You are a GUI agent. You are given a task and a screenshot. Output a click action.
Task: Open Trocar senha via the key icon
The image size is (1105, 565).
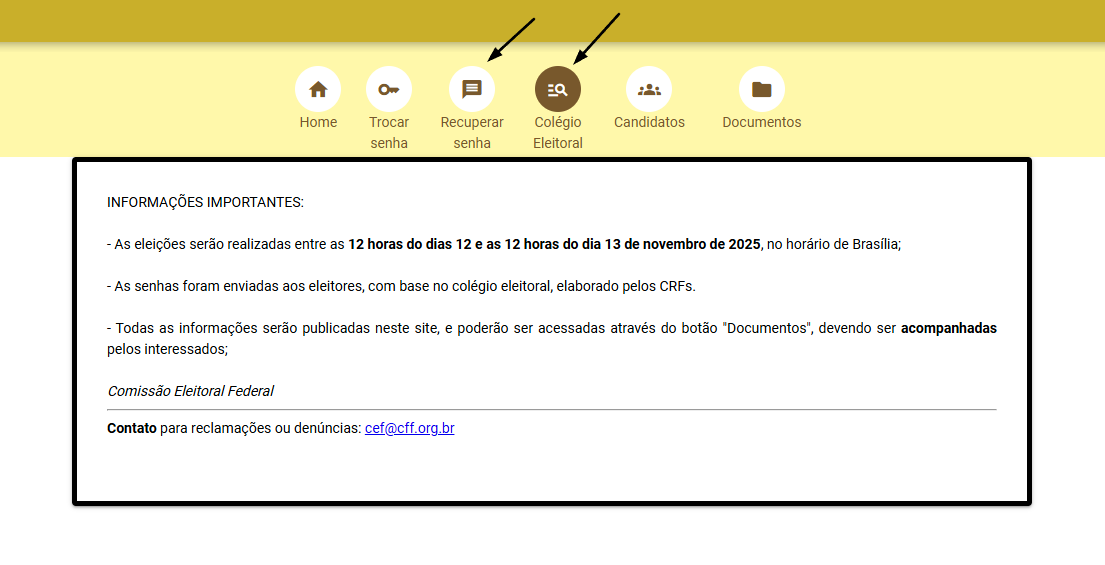(x=389, y=89)
